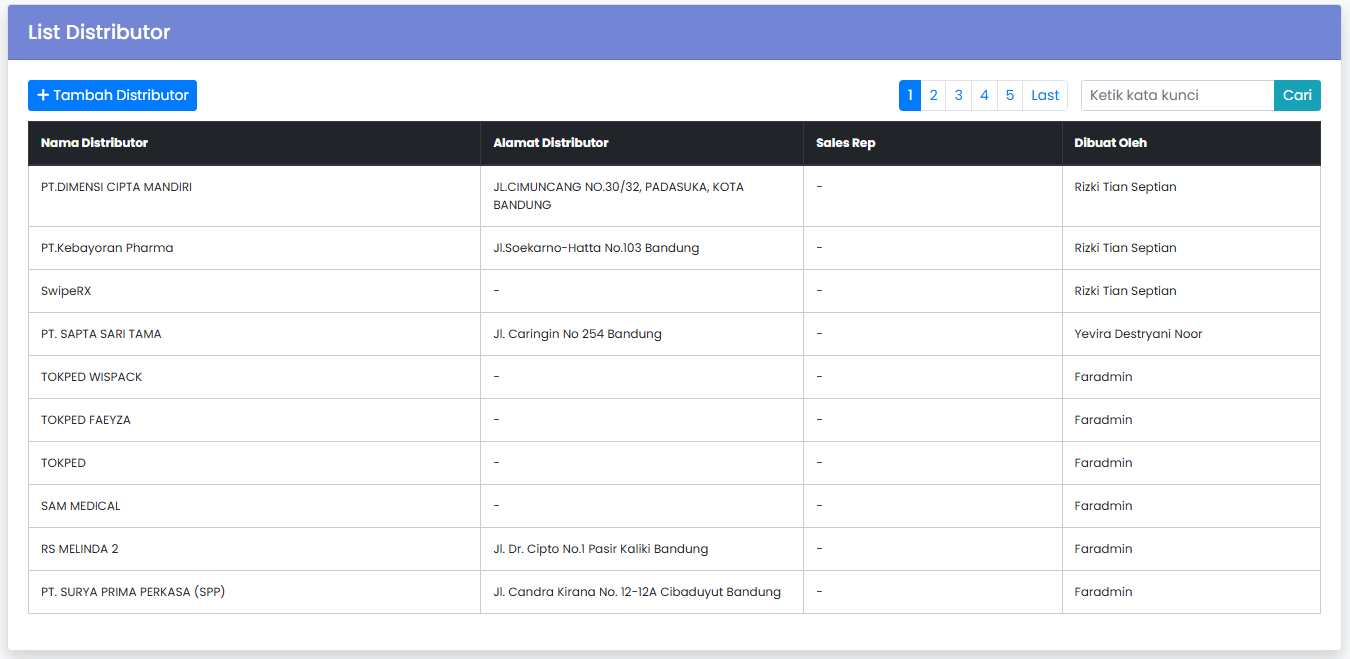
Task: Click the Cari search button
Action: point(1297,95)
